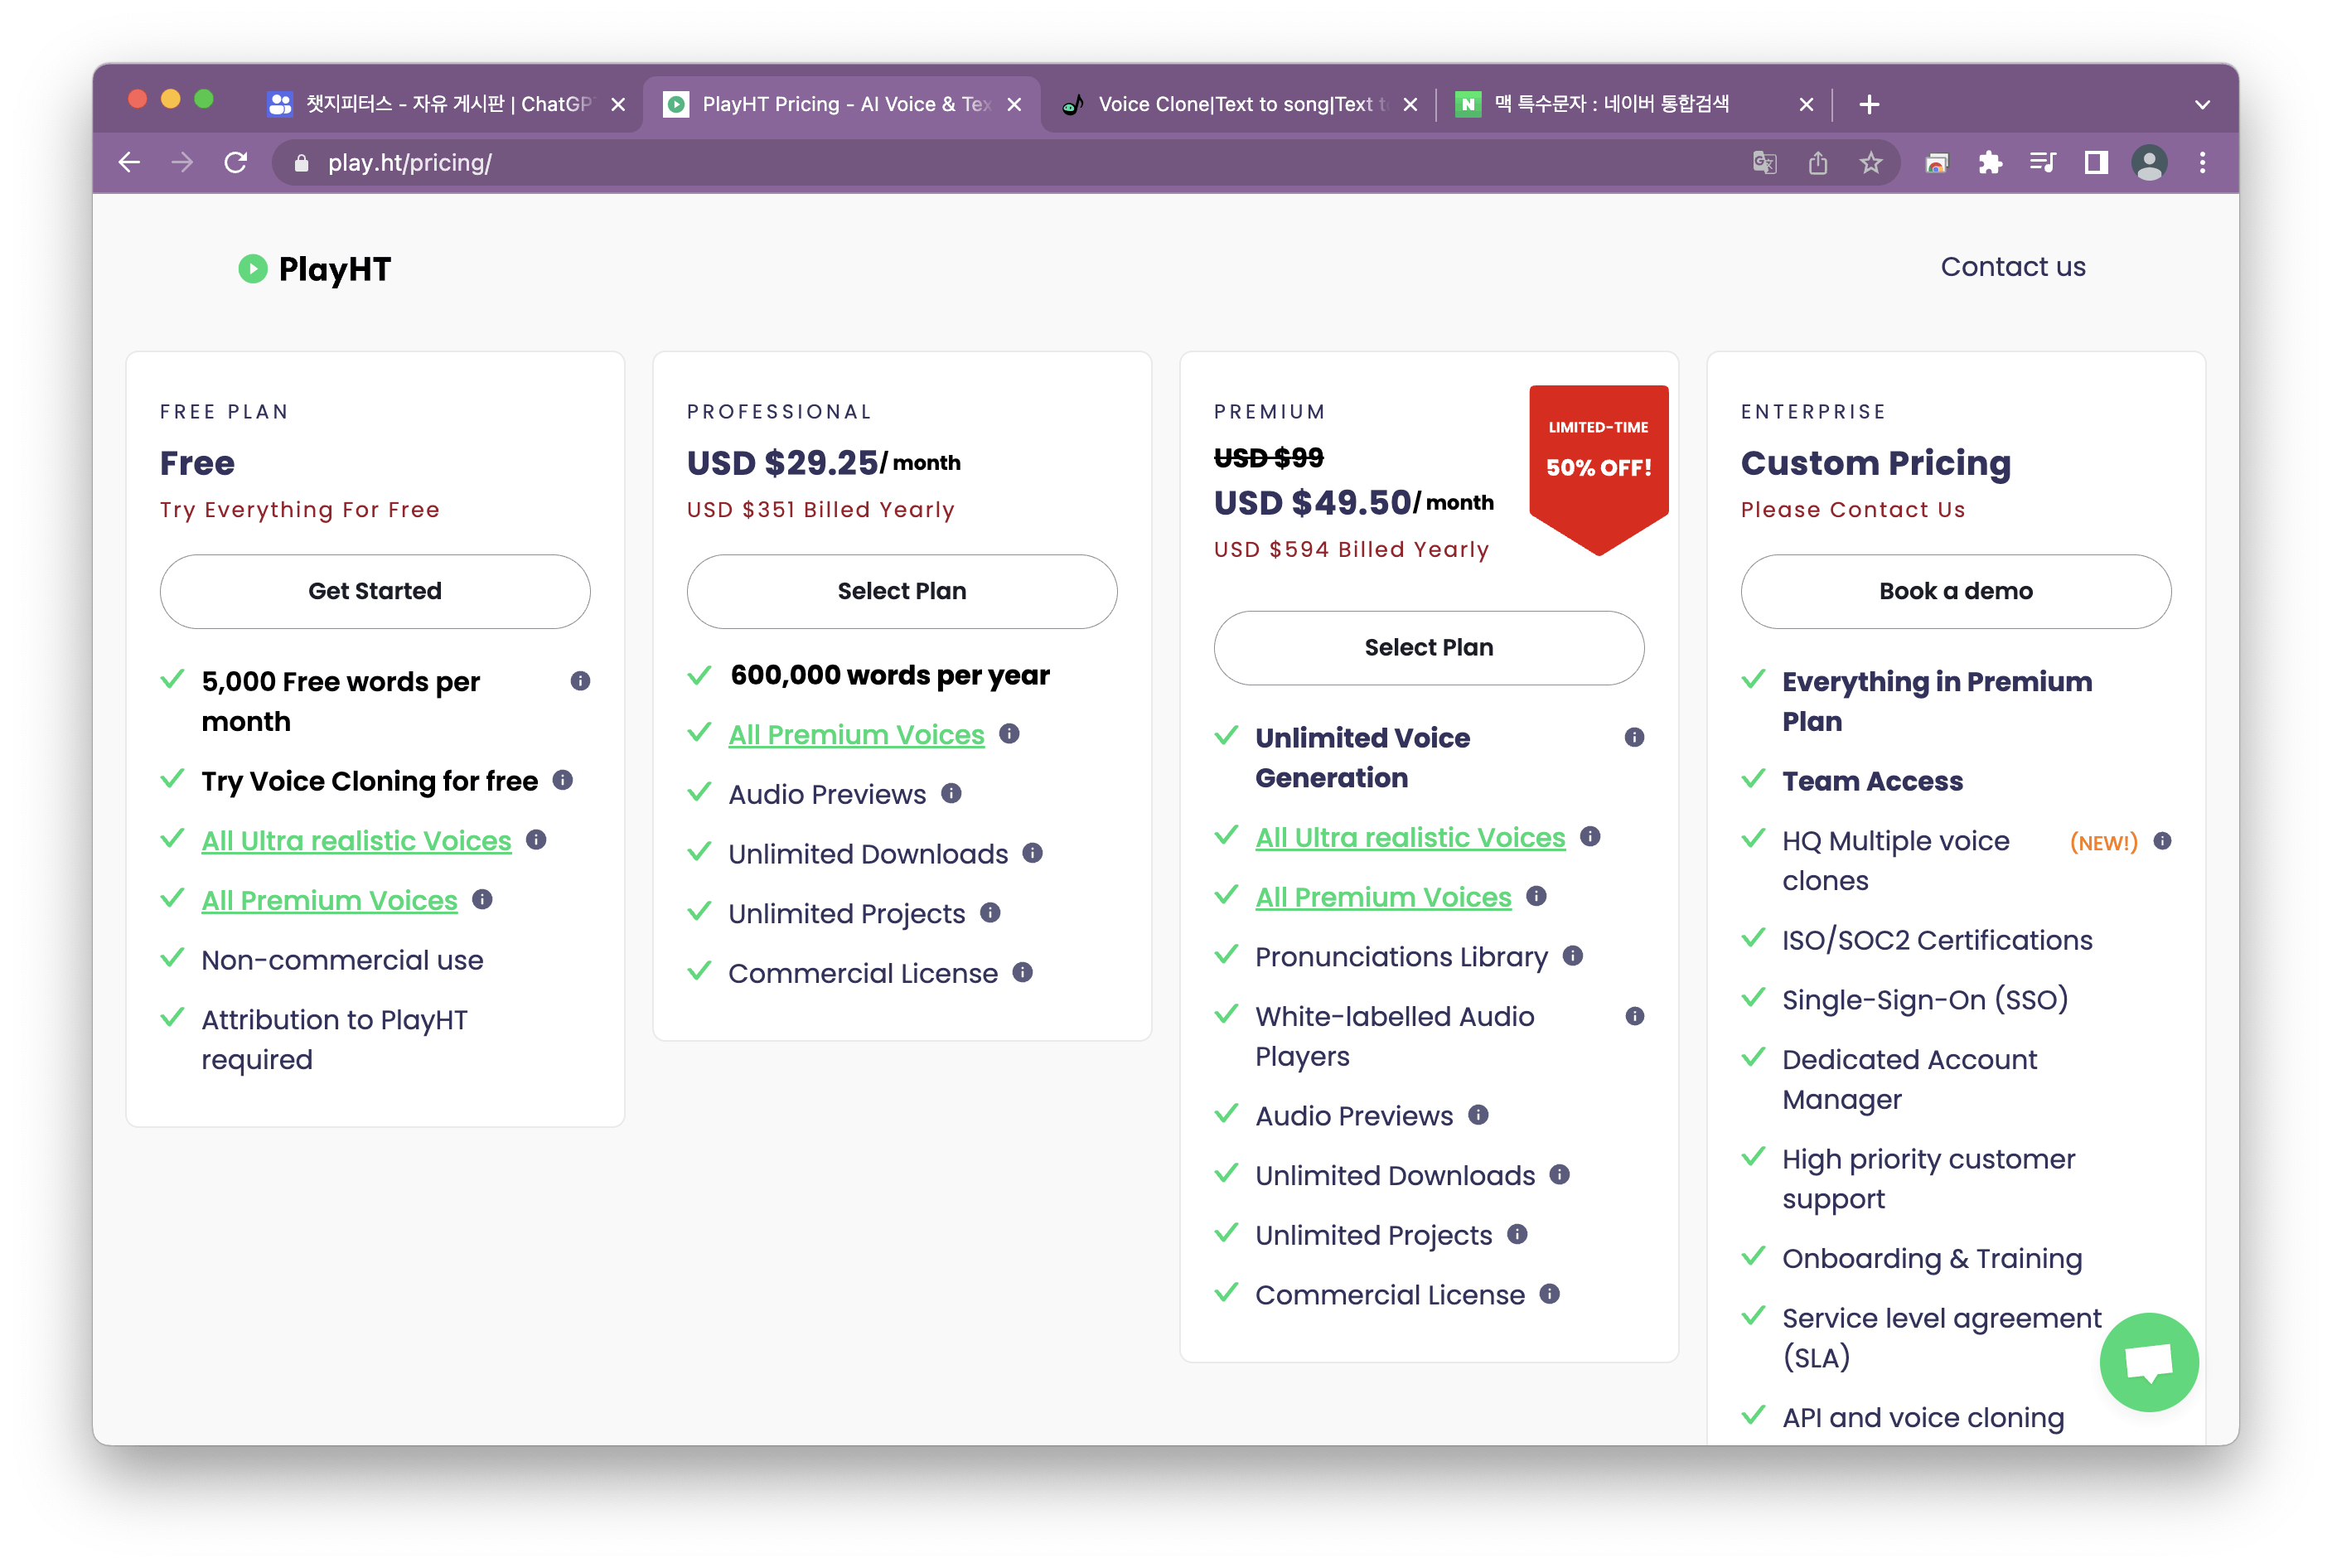This screenshot has height=1568, width=2332.
Task: Click info icon beside Professional Unlimited Projects
Action: click(x=990, y=912)
